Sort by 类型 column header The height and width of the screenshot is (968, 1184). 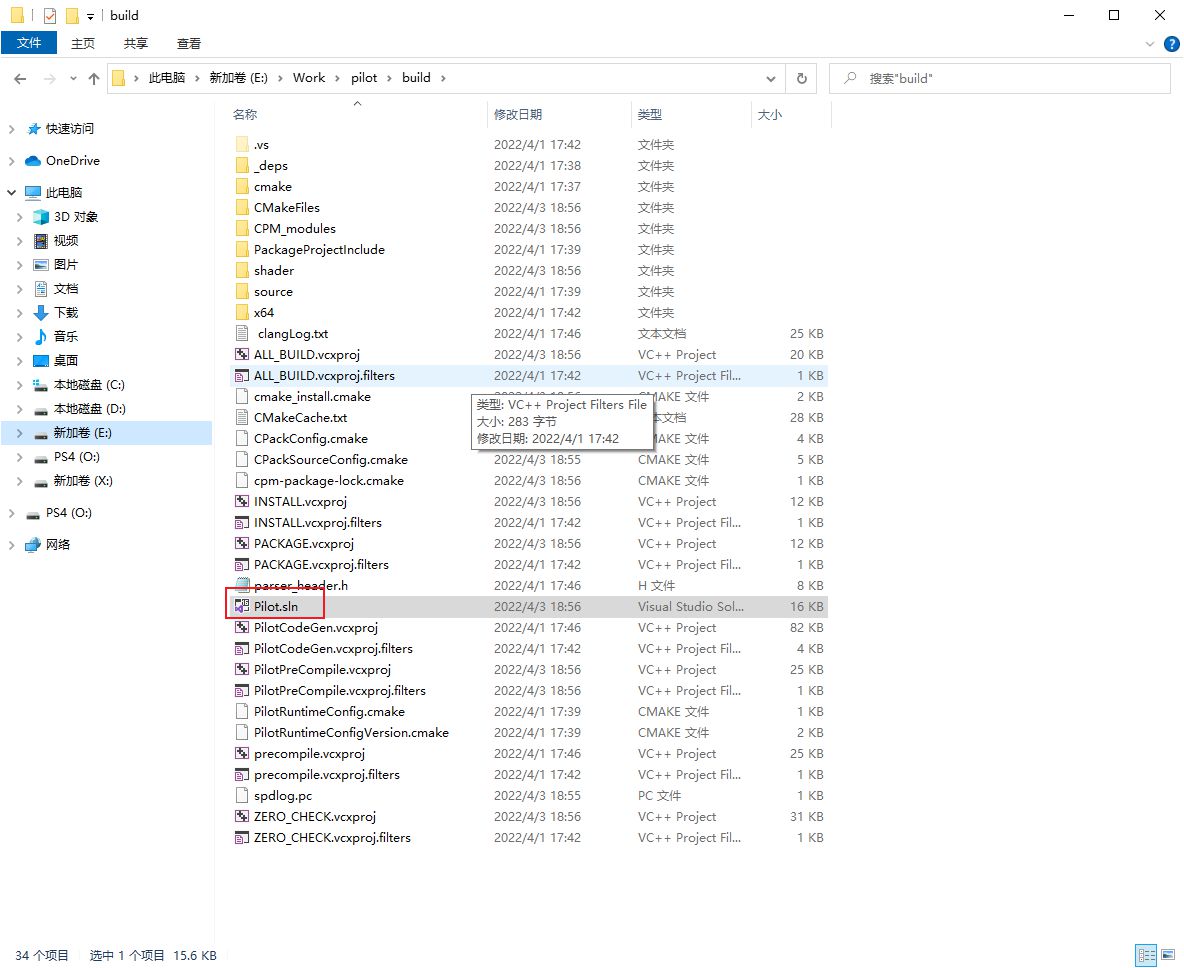[x=691, y=115]
